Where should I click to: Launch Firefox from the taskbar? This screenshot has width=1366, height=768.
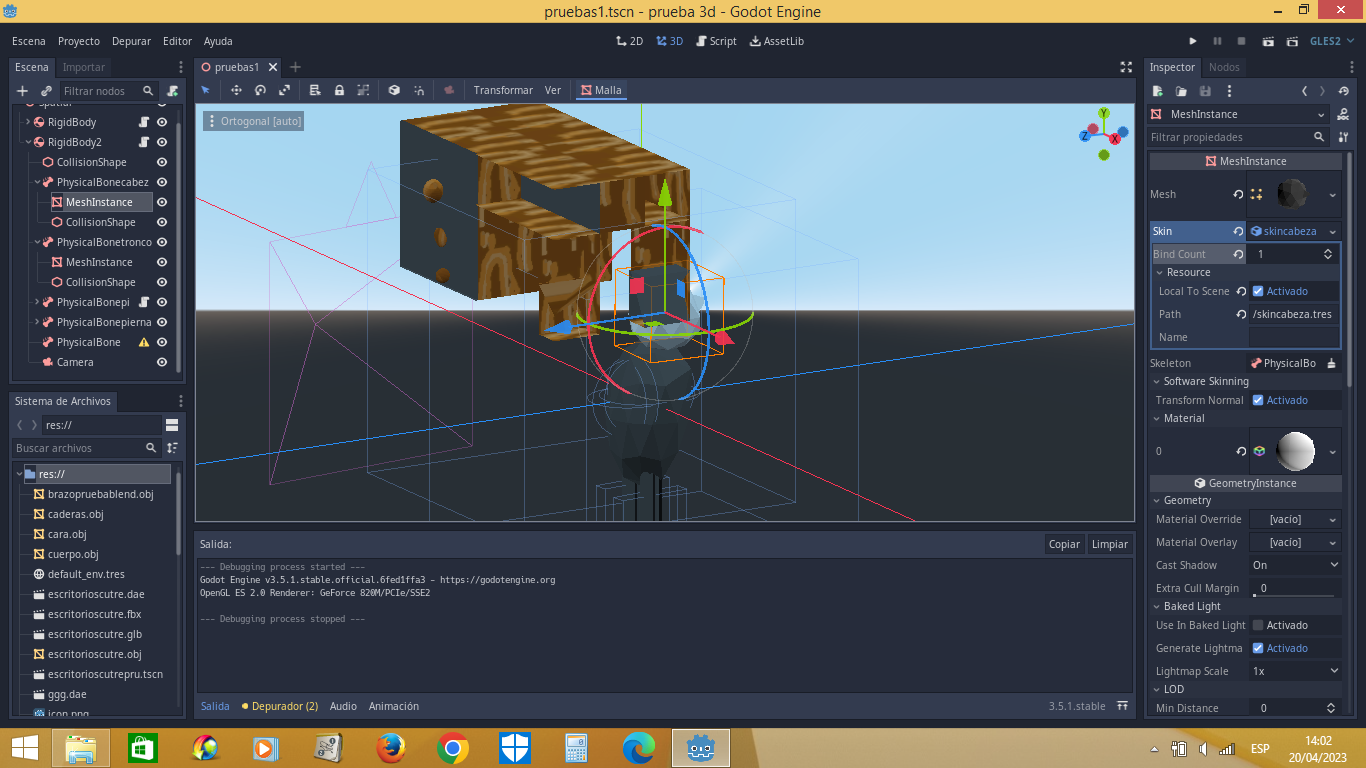(390, 748)
